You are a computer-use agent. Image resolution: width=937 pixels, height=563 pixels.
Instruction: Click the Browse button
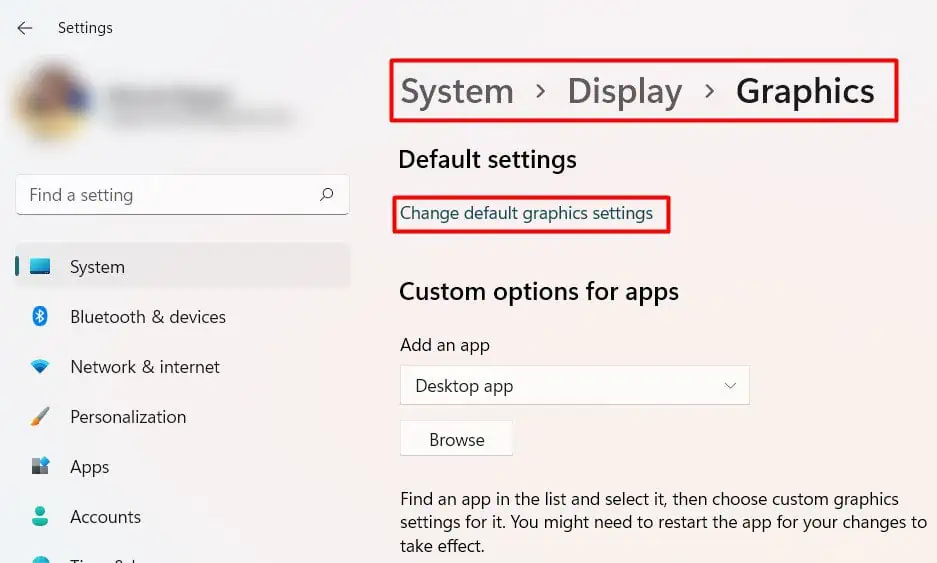click(457, 439)
